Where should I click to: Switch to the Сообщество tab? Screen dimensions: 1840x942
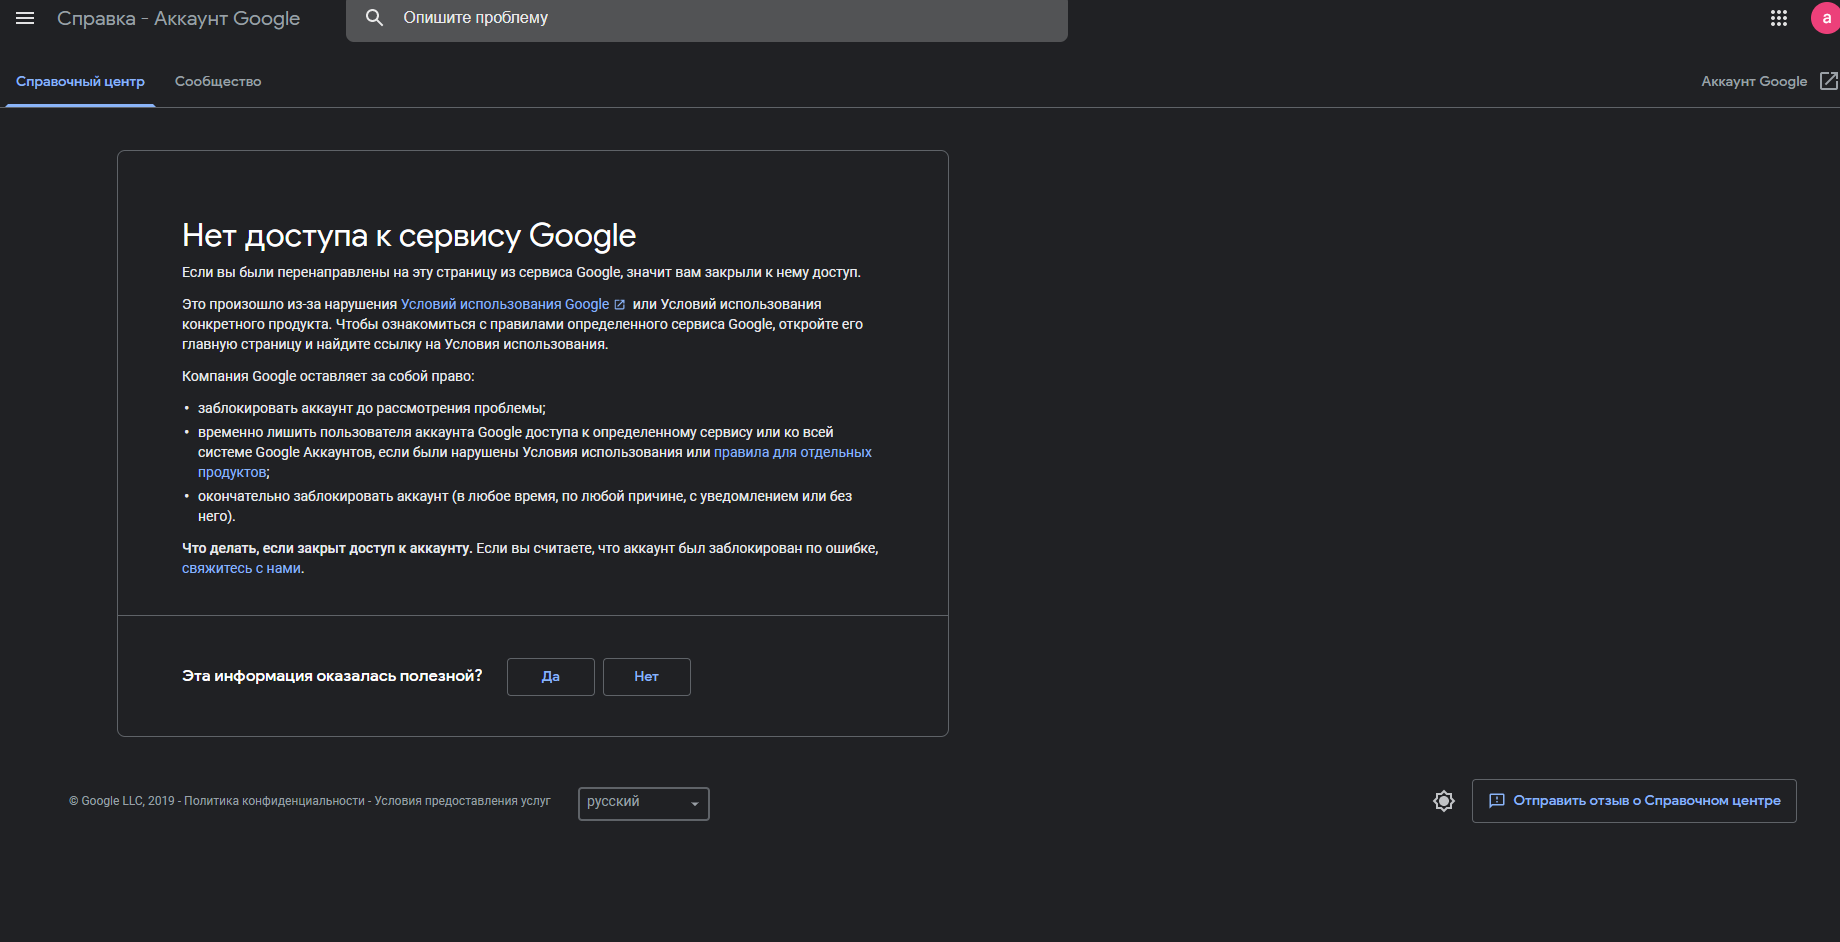(x=218, y=82)
